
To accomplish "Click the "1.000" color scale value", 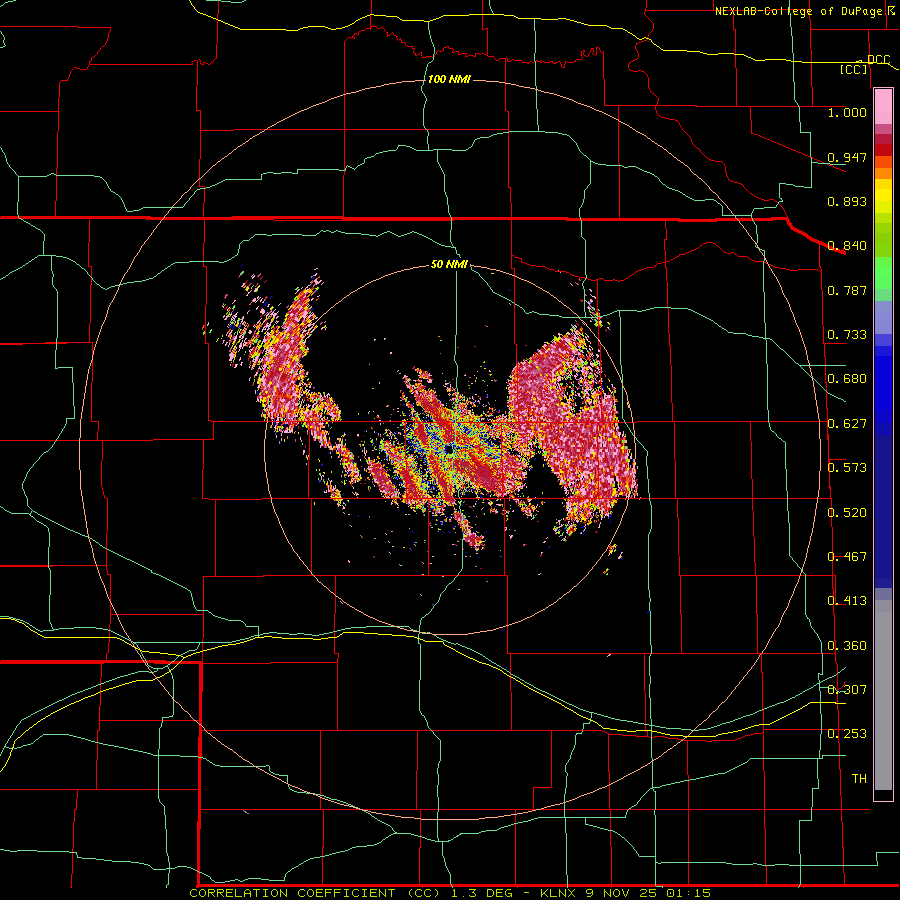I will pyautogui.click(x=847, y=112).
